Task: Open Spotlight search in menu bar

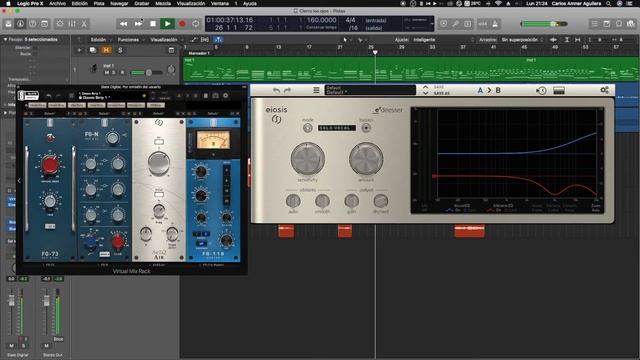Action: 608,3
